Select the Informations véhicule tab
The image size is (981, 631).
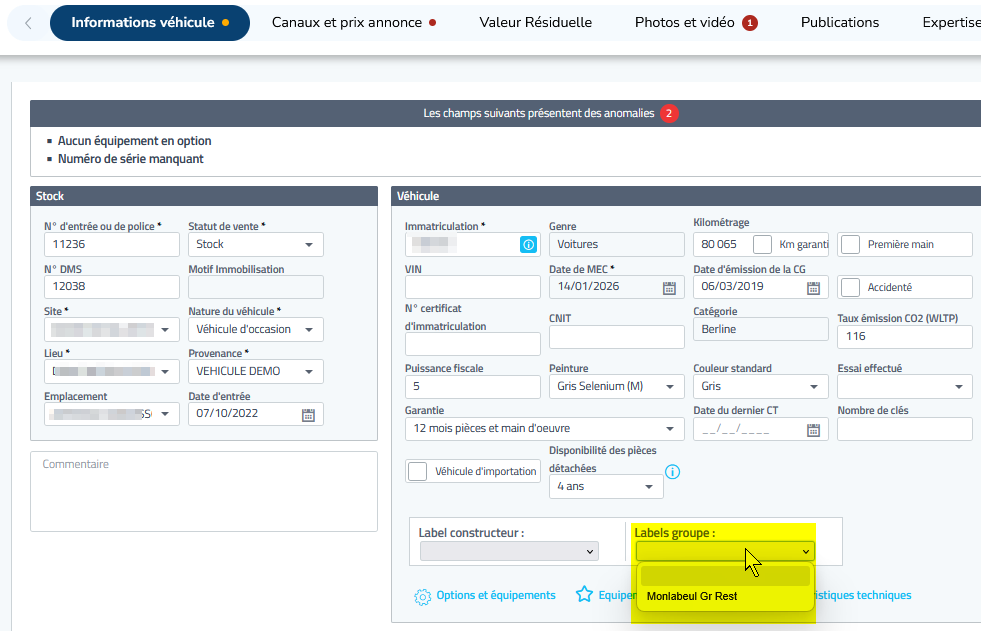pyautogui.click(x=150, y=23)
